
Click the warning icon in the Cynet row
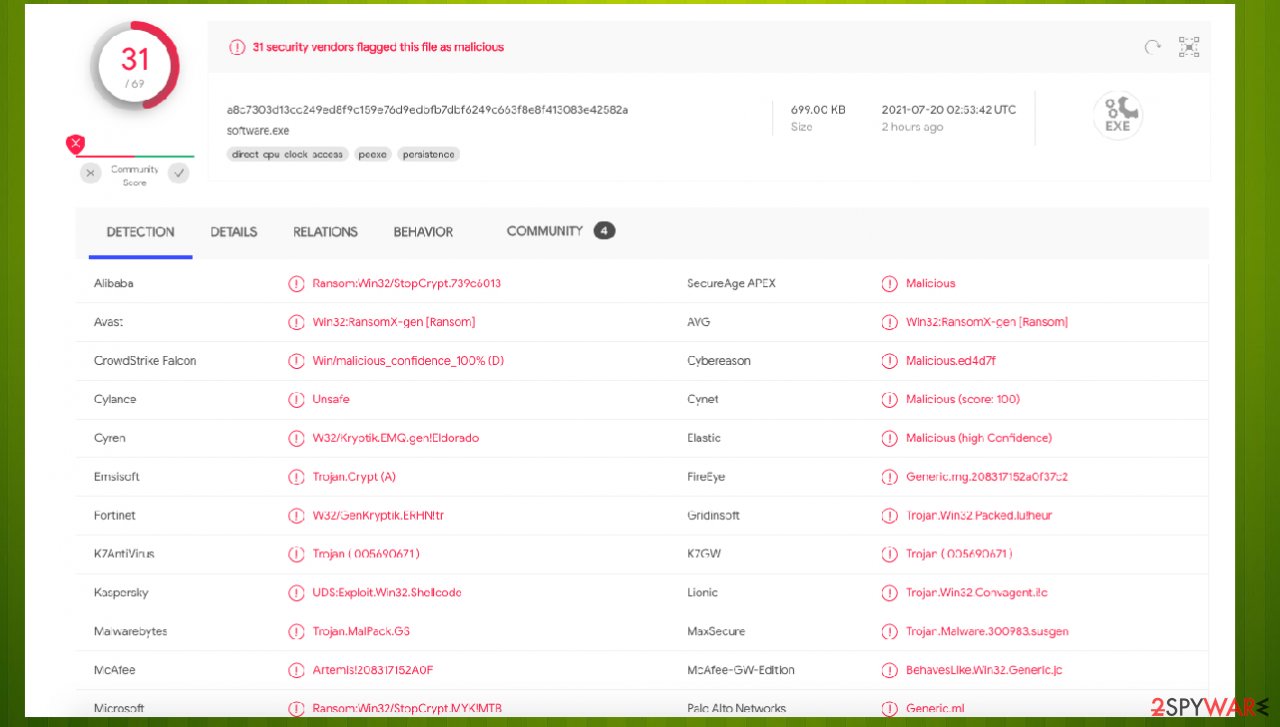coord(889,400)
